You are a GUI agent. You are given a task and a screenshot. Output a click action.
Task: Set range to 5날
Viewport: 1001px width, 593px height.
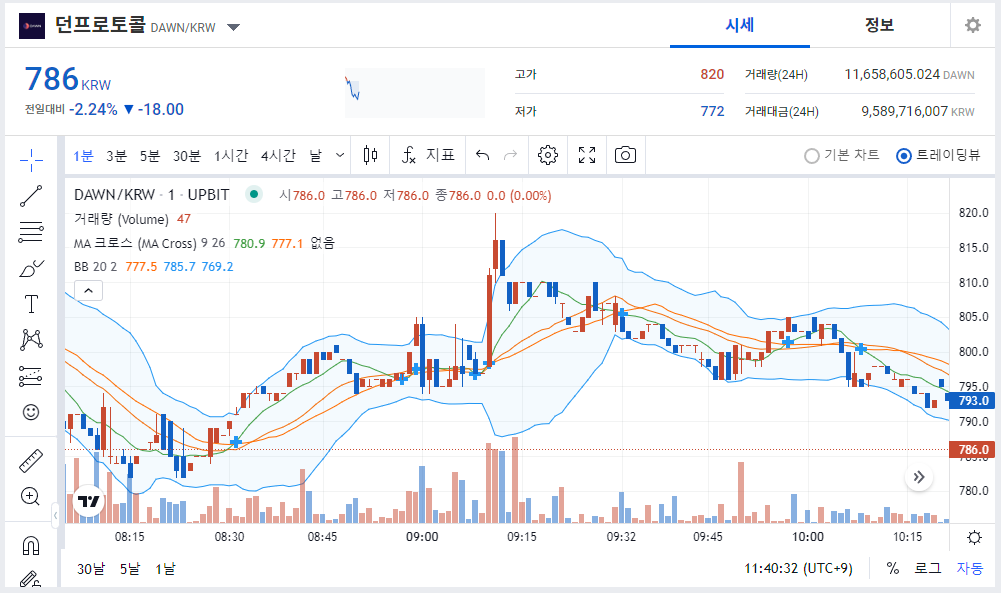point(130,569)
